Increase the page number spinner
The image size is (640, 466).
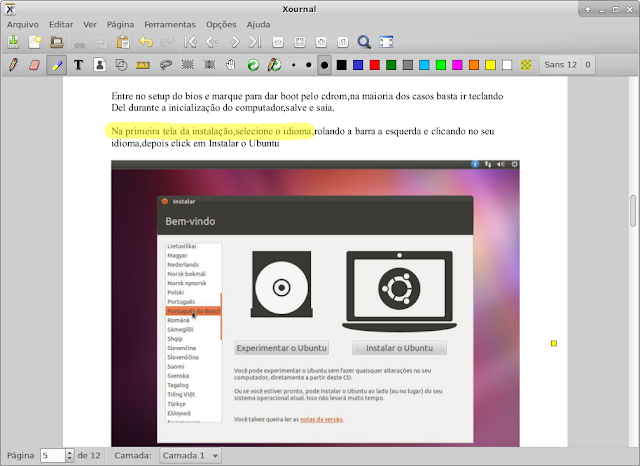pos(70,452)
